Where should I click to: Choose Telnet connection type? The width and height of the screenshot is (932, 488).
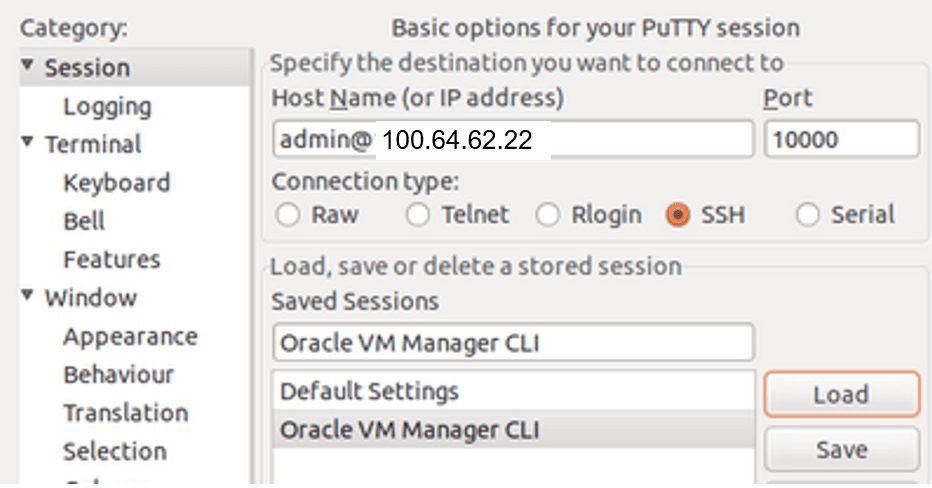419,215
